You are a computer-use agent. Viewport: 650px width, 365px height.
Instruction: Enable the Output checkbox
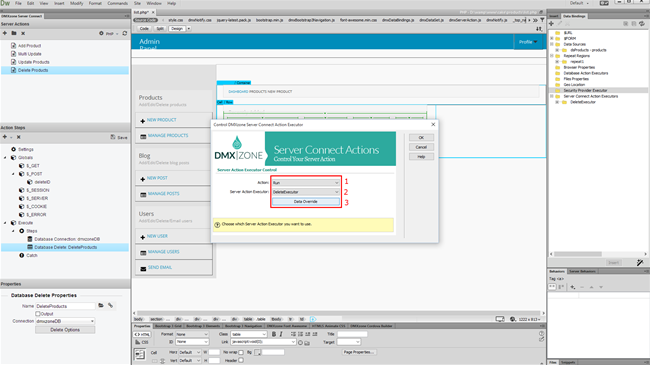(38, 314)
